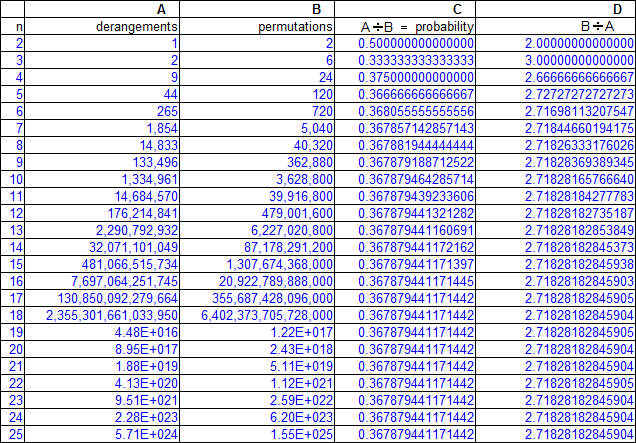Select row number 25 cell

tap(12, 434)
